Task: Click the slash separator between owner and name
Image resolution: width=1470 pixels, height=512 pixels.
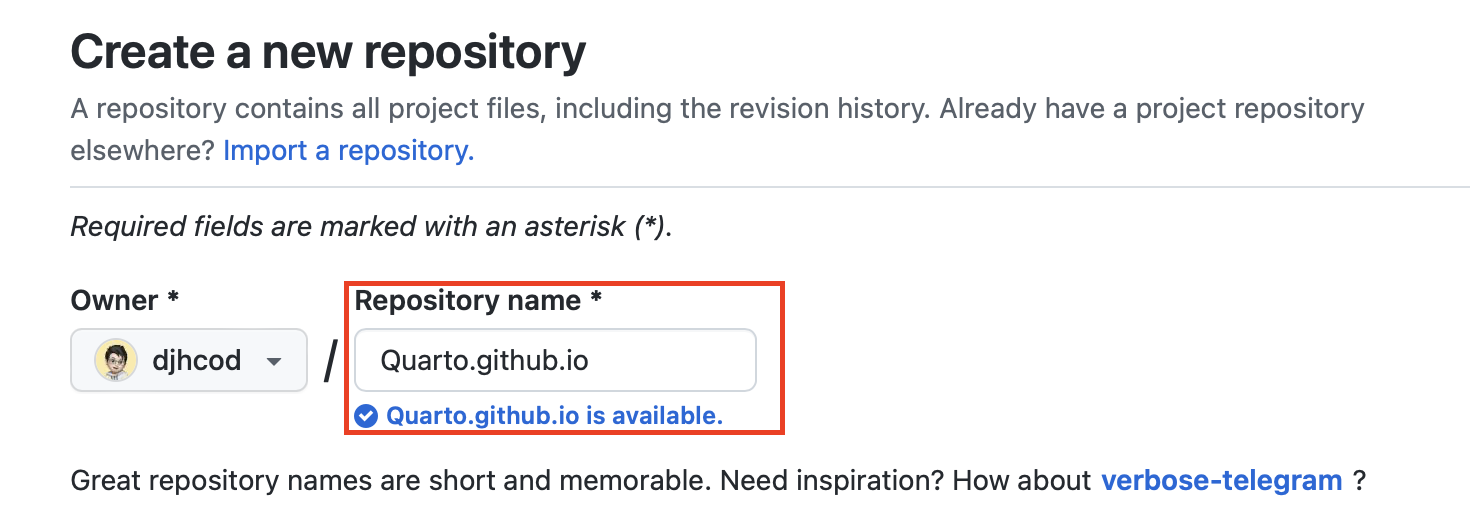Action: point(331,362)
